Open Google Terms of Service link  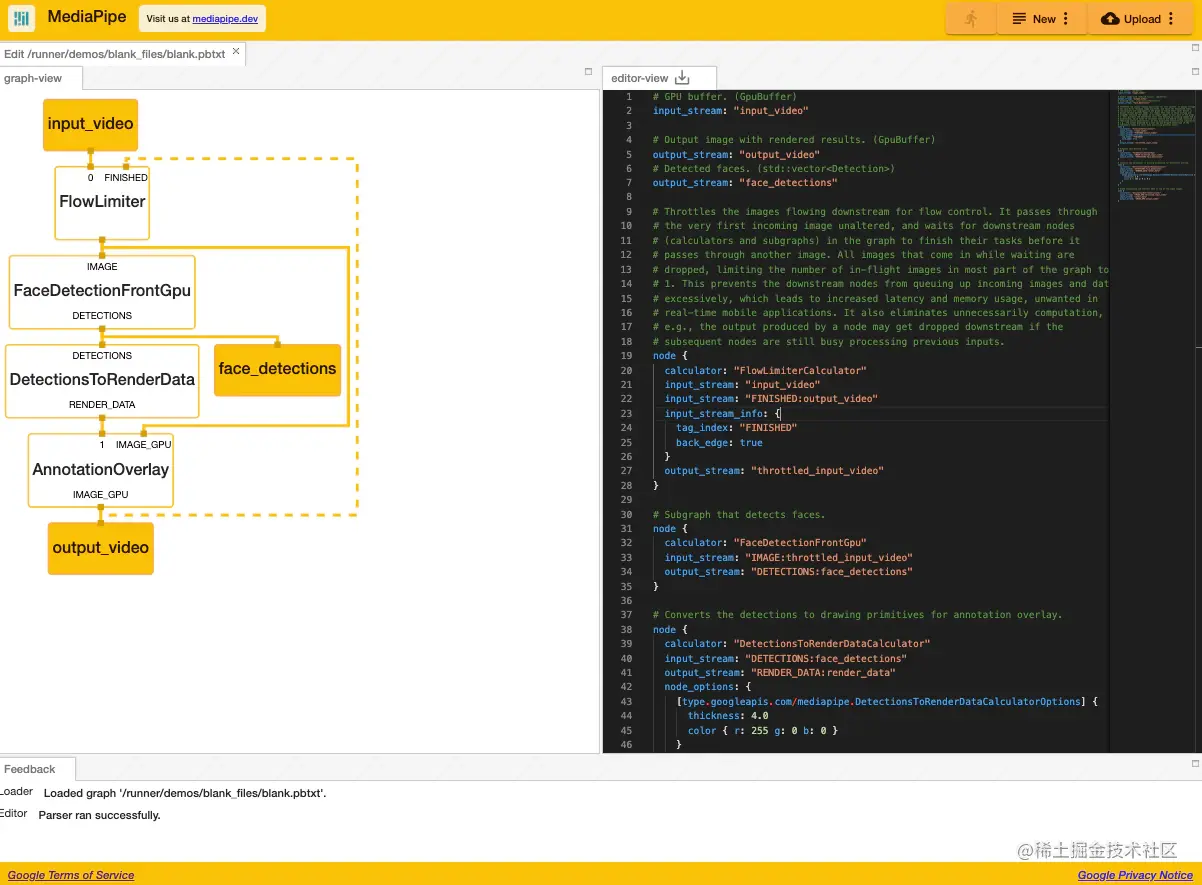click(71, 875)
